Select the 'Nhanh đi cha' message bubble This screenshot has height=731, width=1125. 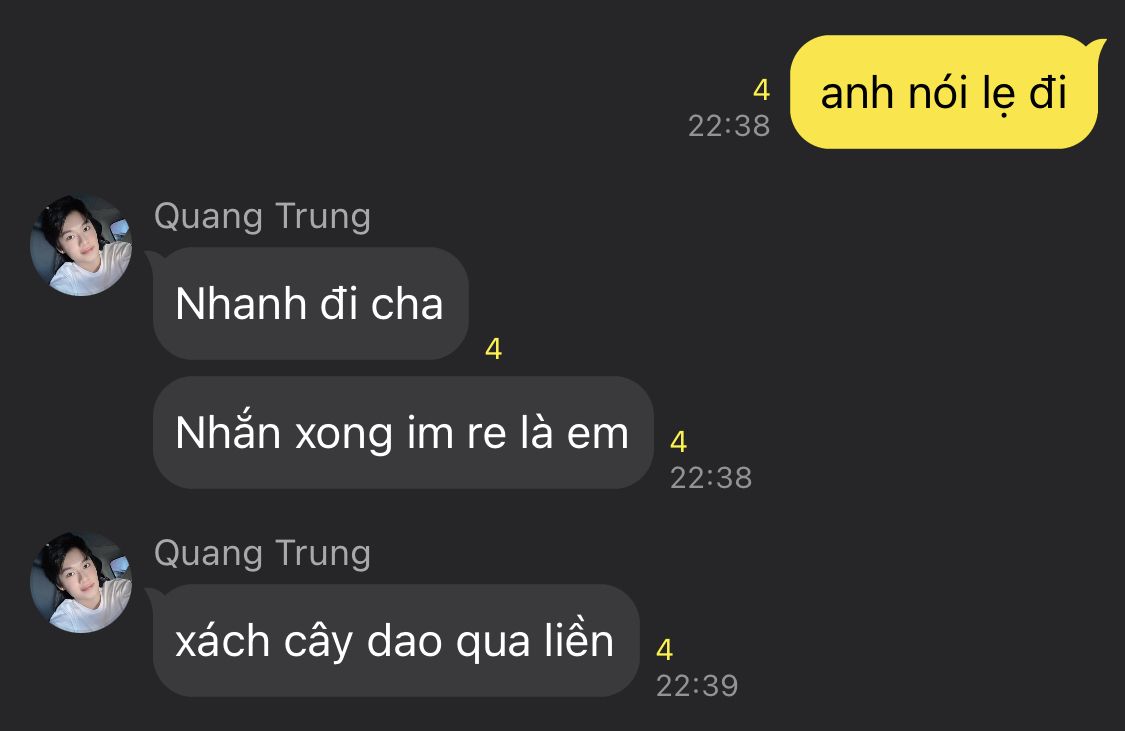[x=311, y=303]
